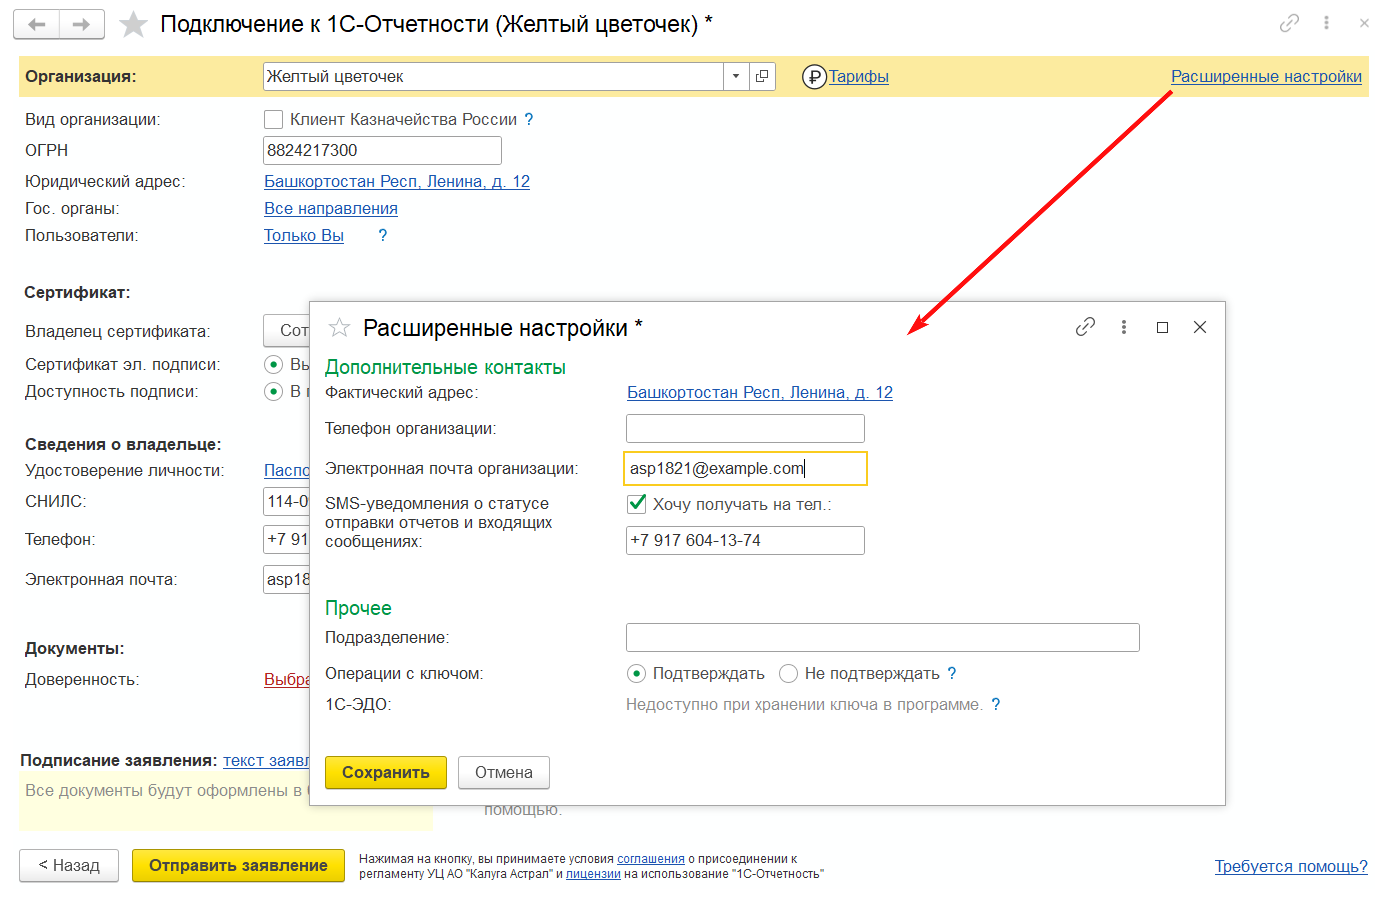Open текст заявления link
The height and width of the screenshot is (920, 1389).
[266, 761]
